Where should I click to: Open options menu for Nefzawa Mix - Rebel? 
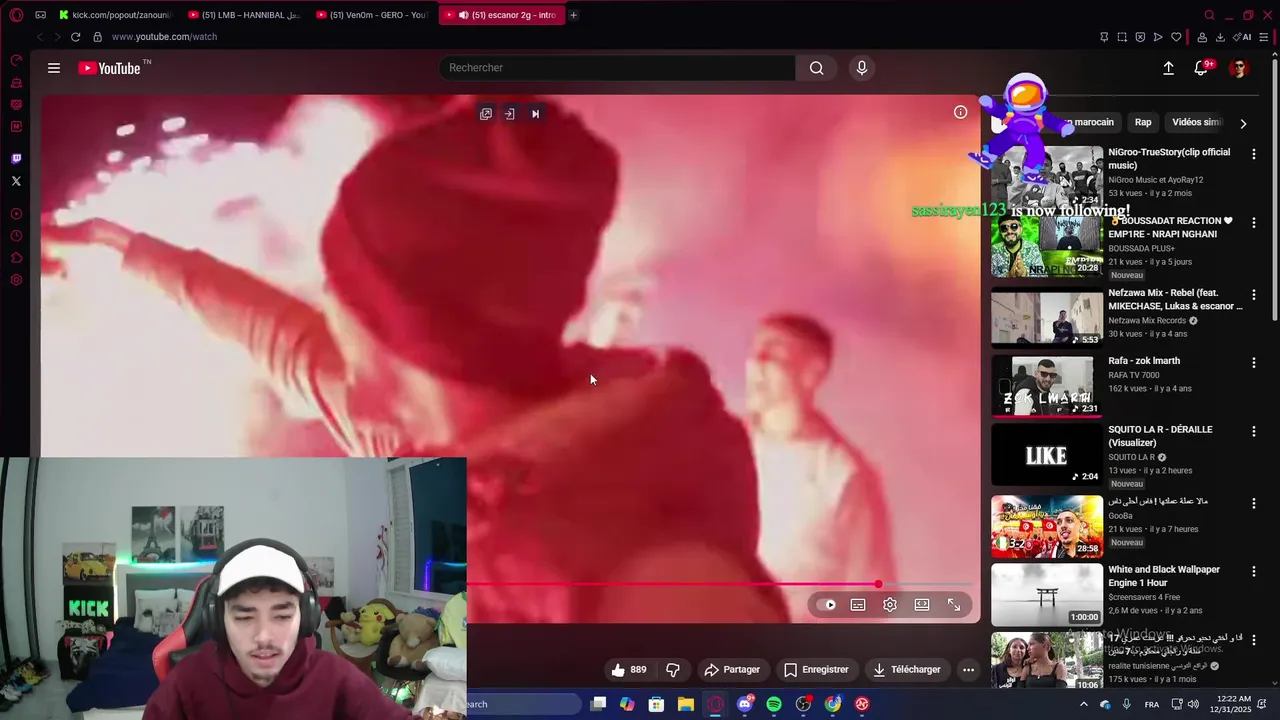(x=1253, y=295)
